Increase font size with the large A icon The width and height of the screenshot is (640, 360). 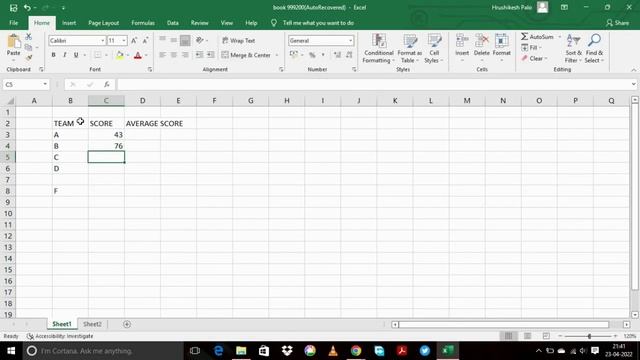pyautogui.click(x=134, y=40)
